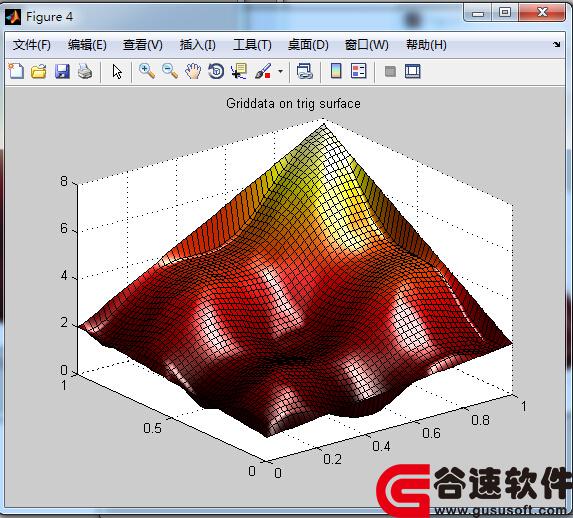Open file with the folder icon

coord(39,71)
